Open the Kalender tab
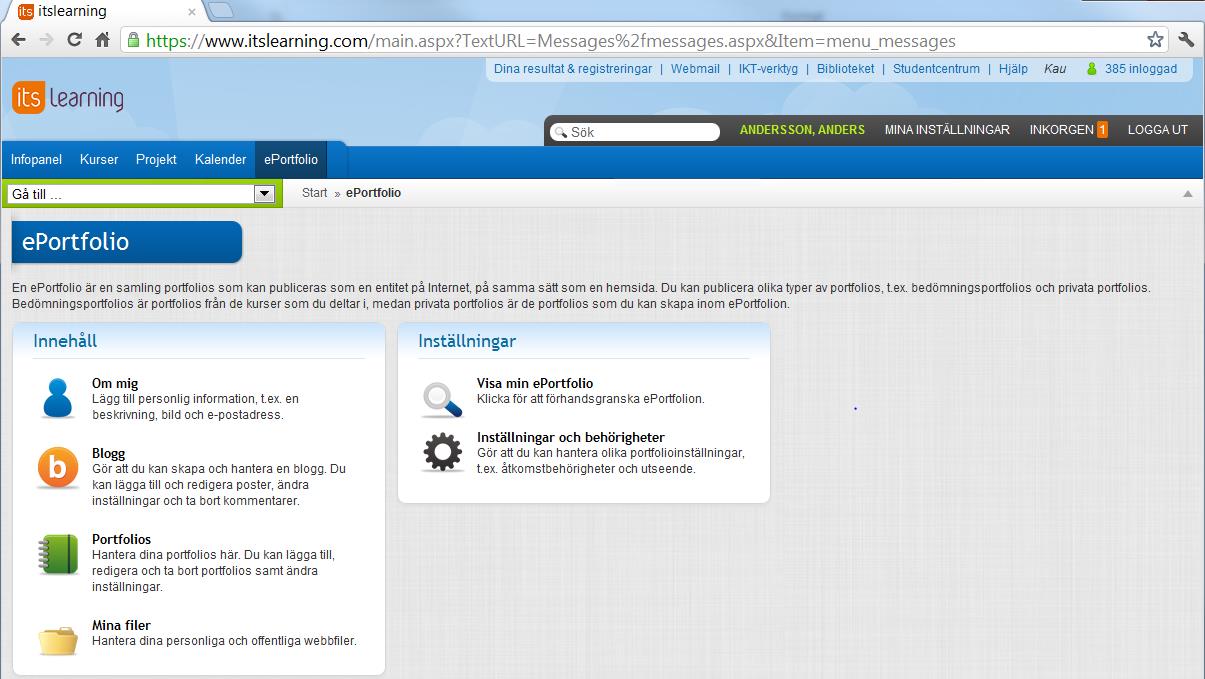This screenshot has height=679, width=1205. (220, 160)
